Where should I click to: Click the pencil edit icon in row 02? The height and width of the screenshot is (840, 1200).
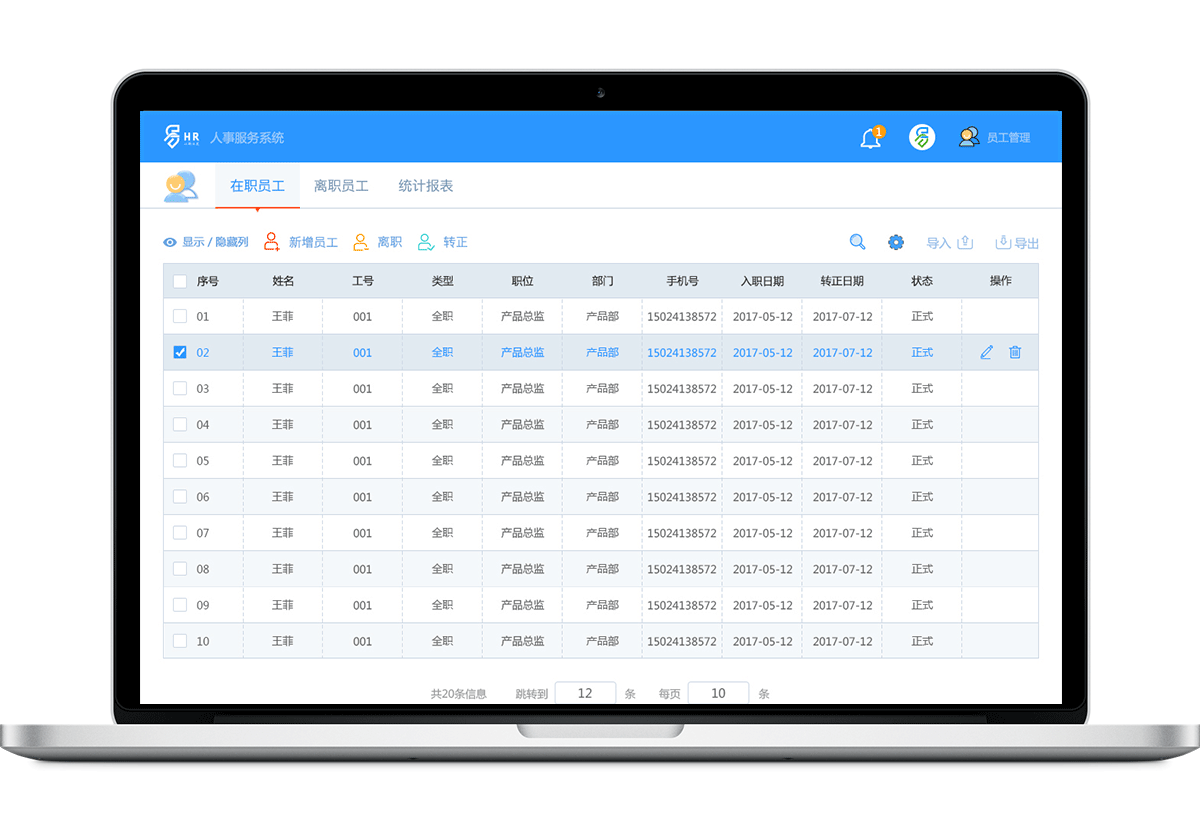click(x=987, y=352)
